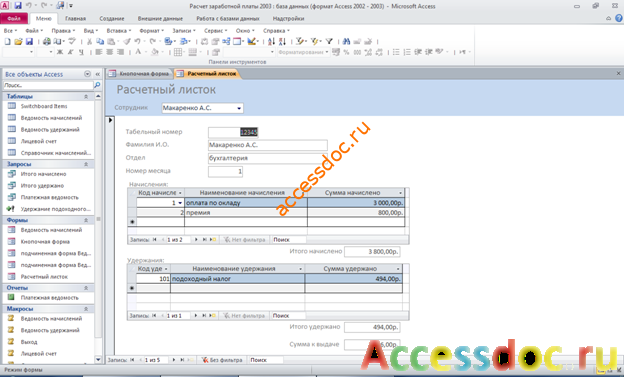
Task: Open the Записи menu
Action: pyautogui.click(x=184, y=31)
